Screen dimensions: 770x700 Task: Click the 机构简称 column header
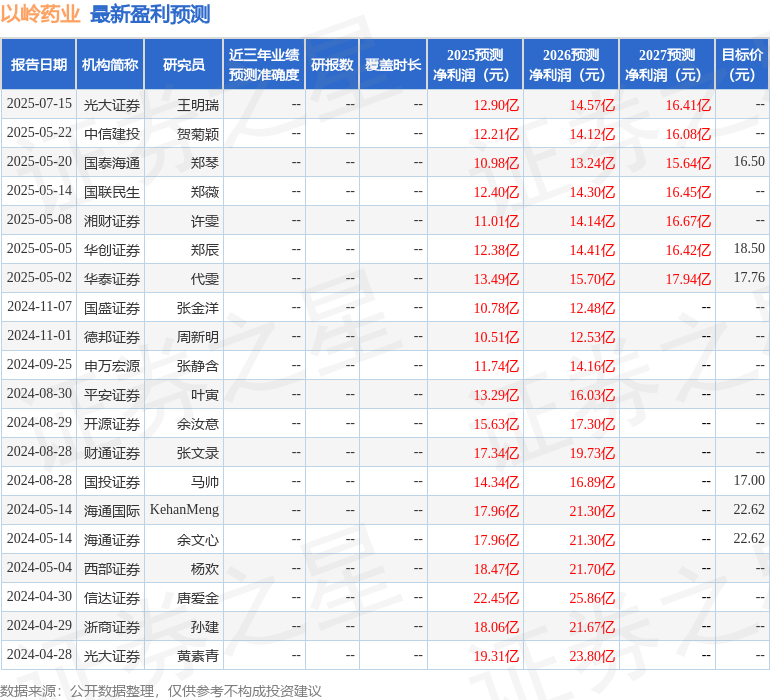pyautogui.click(x=110, y=64)
